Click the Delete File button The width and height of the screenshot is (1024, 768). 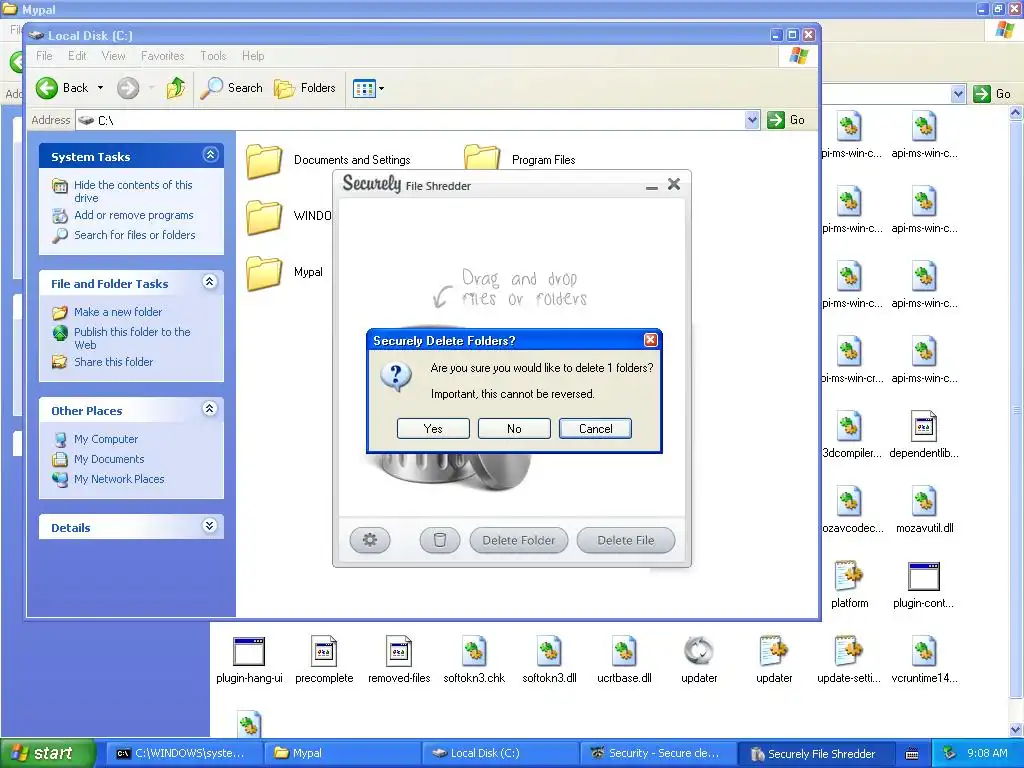tap(626, 540)
